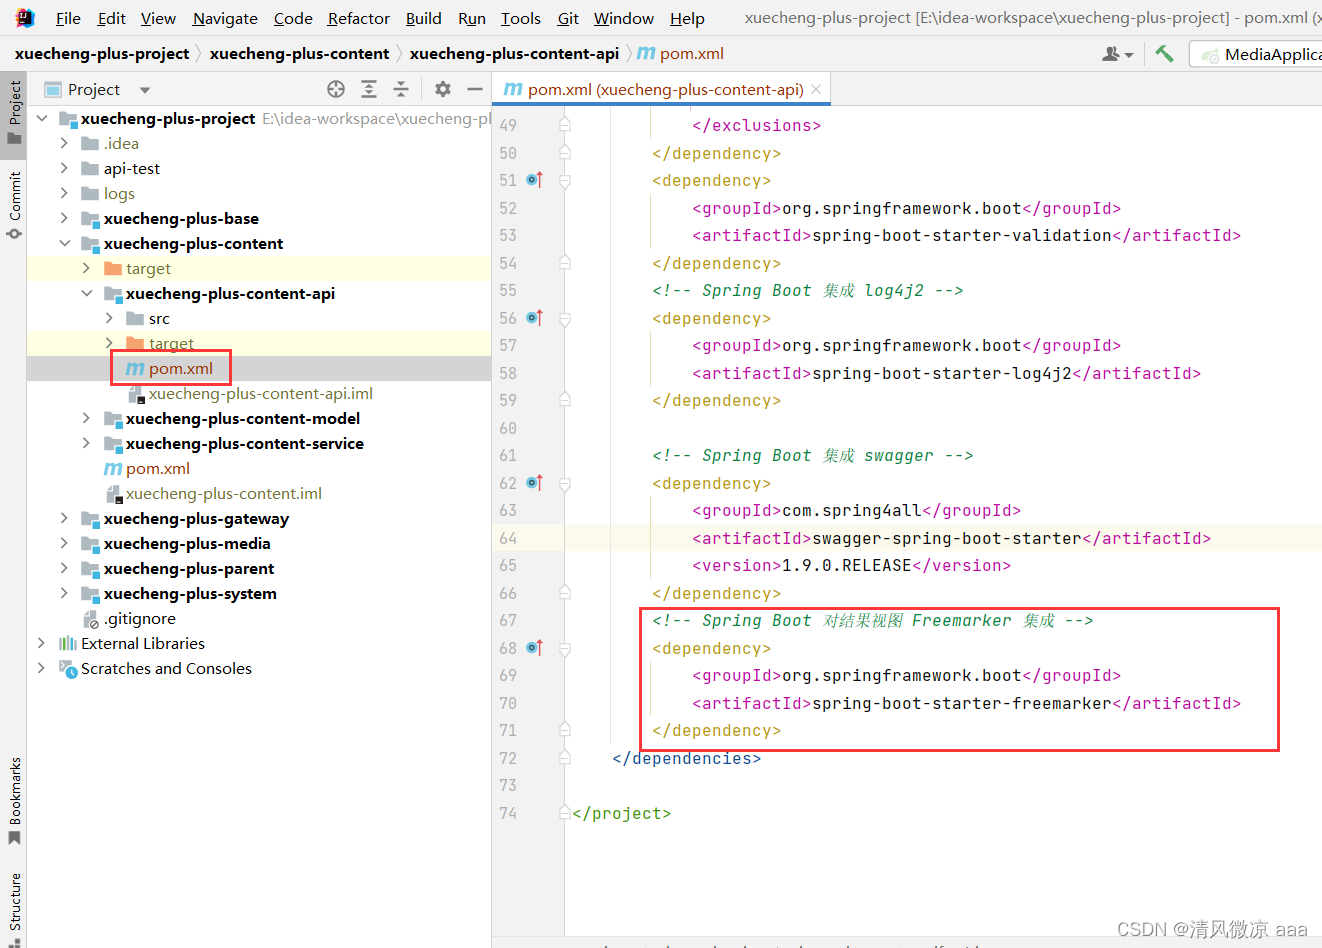
Task: Toggle code fold marker on line 51
Action: [565, 181]
